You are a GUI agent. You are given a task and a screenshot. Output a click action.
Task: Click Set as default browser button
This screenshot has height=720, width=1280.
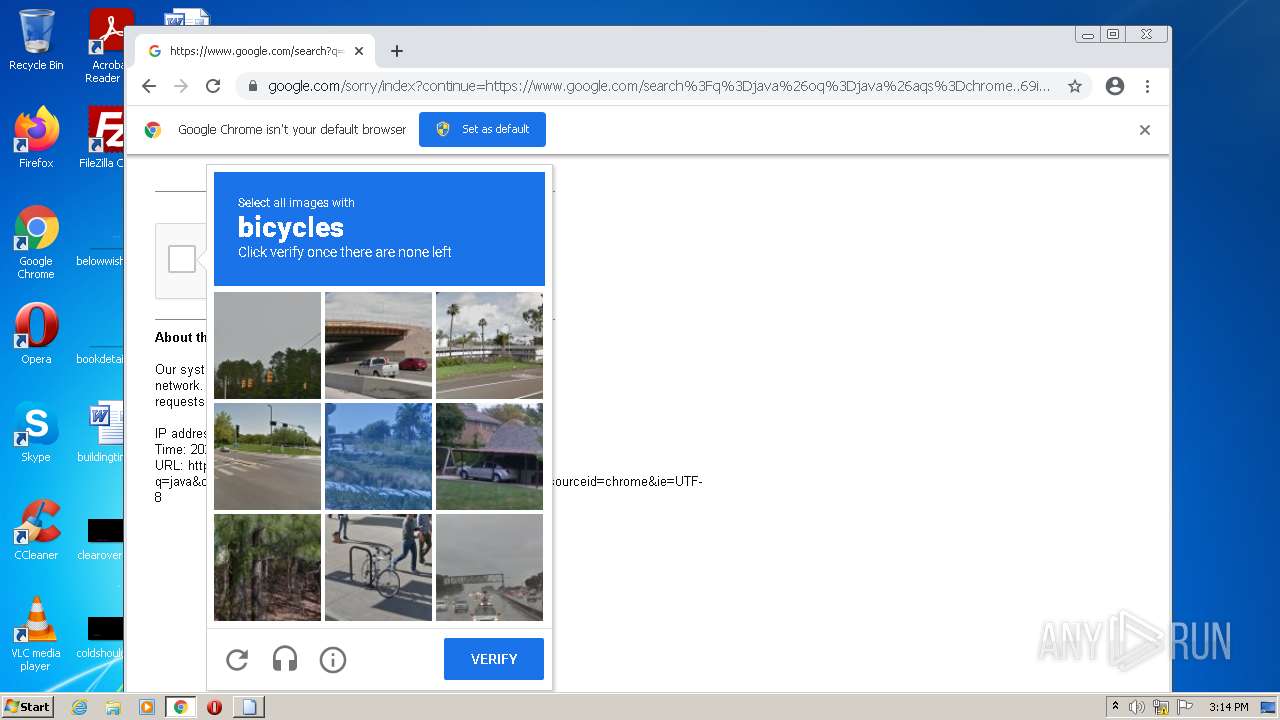coord(482,129)
